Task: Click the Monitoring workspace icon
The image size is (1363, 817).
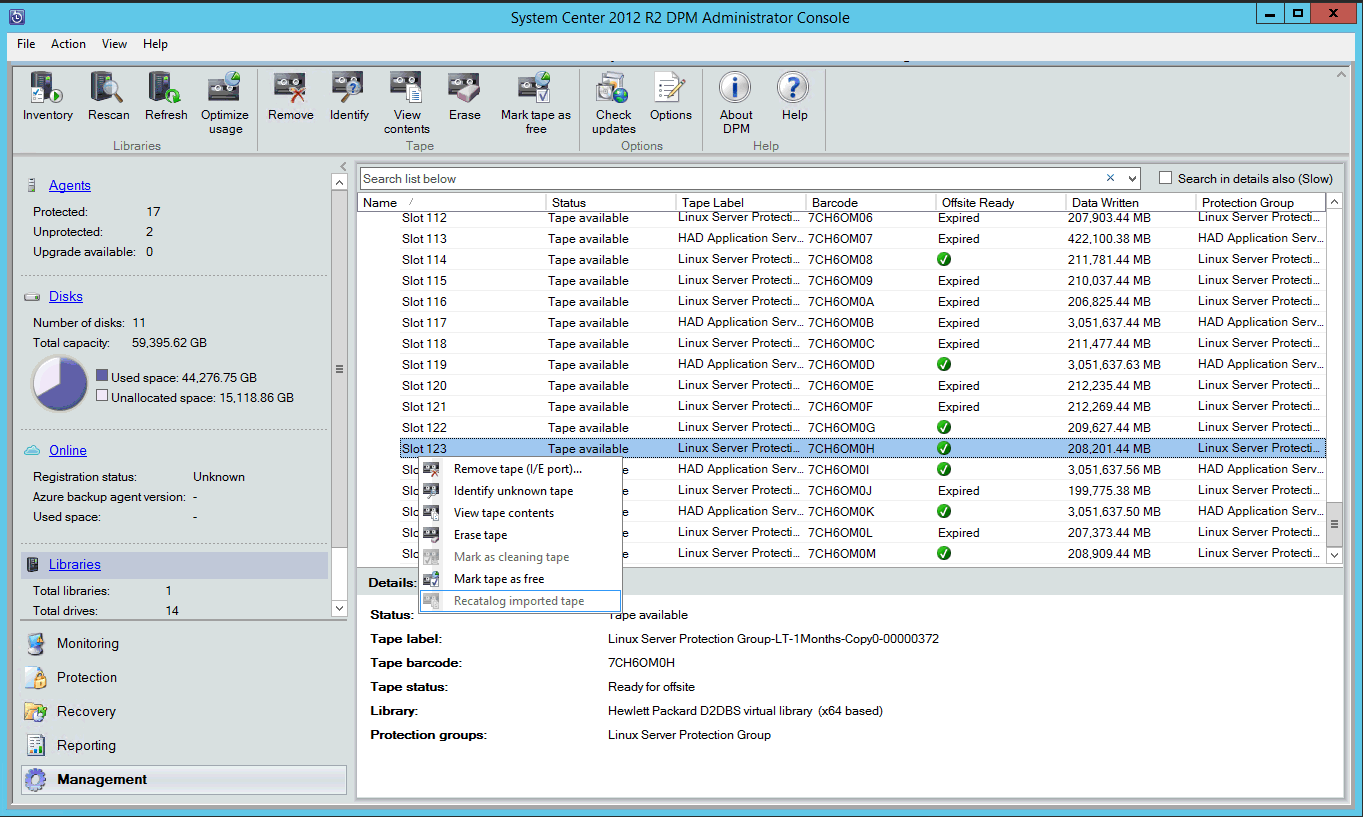Action: pos(36,643)
